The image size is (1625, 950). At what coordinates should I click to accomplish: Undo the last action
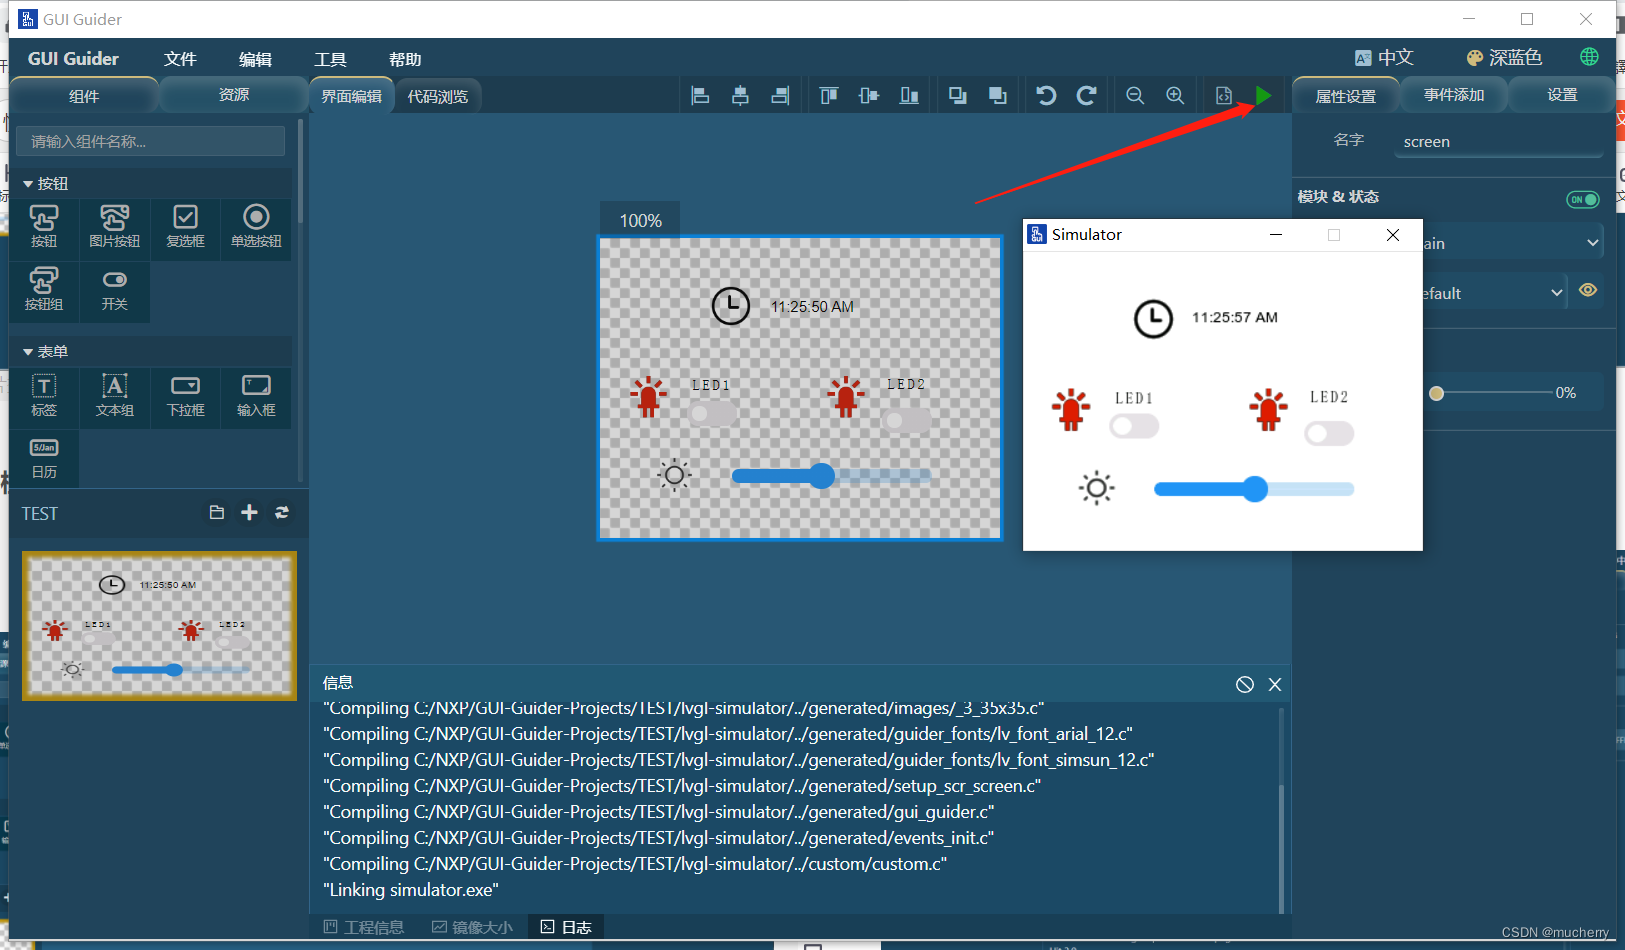(1046, 96)
